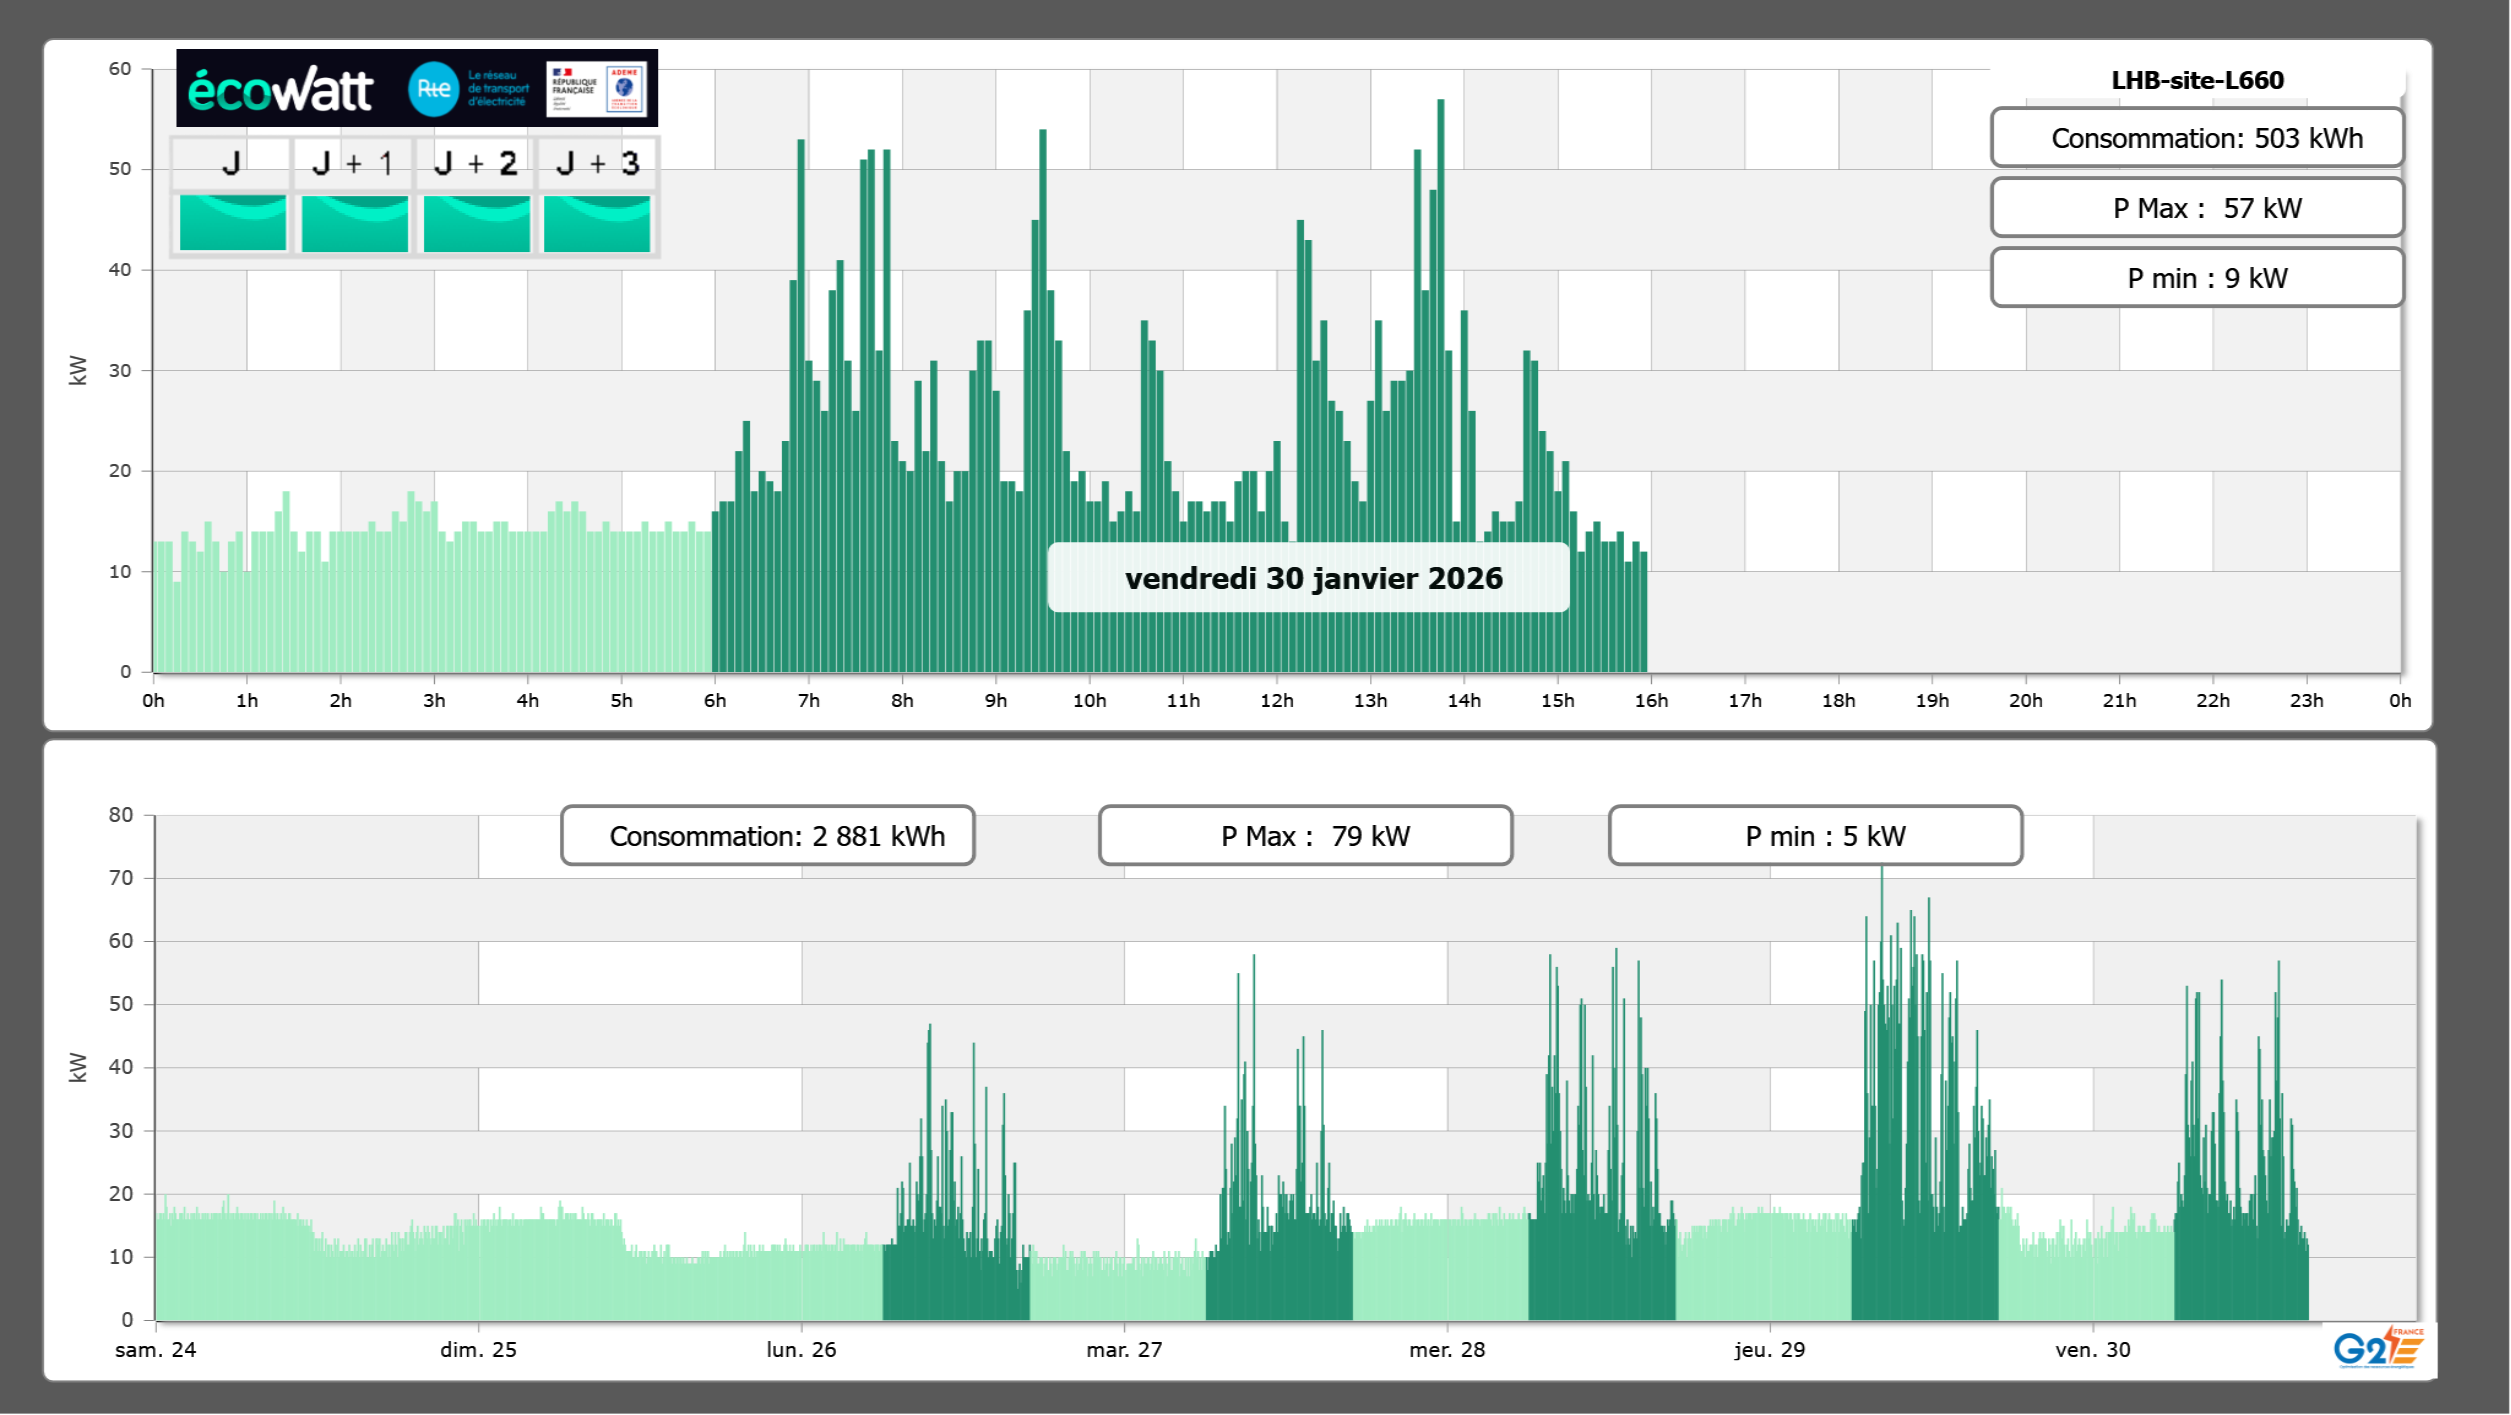Click the 12h tick on daily chart
Screen dimensions: 2511x1415
click(1276, 700)
